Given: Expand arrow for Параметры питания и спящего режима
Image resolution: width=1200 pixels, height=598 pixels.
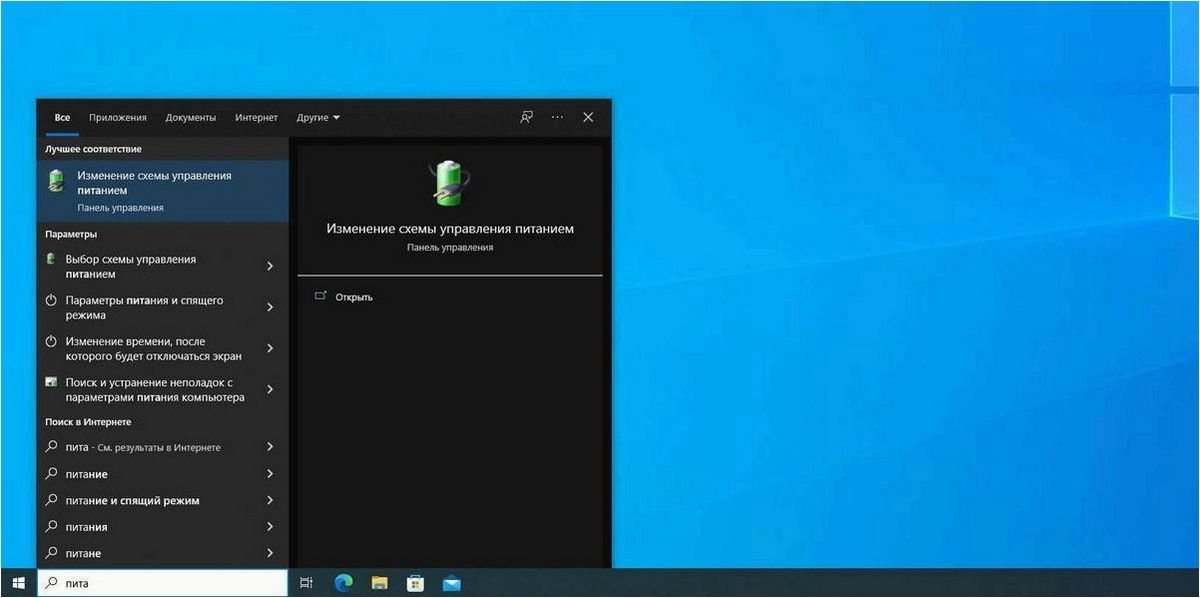Looking at the screenshot, I should coord(270,307).
